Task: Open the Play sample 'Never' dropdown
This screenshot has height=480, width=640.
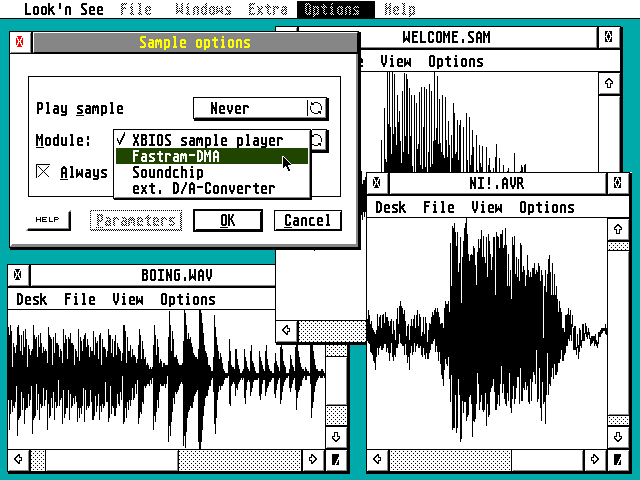Action: (249, 109)
